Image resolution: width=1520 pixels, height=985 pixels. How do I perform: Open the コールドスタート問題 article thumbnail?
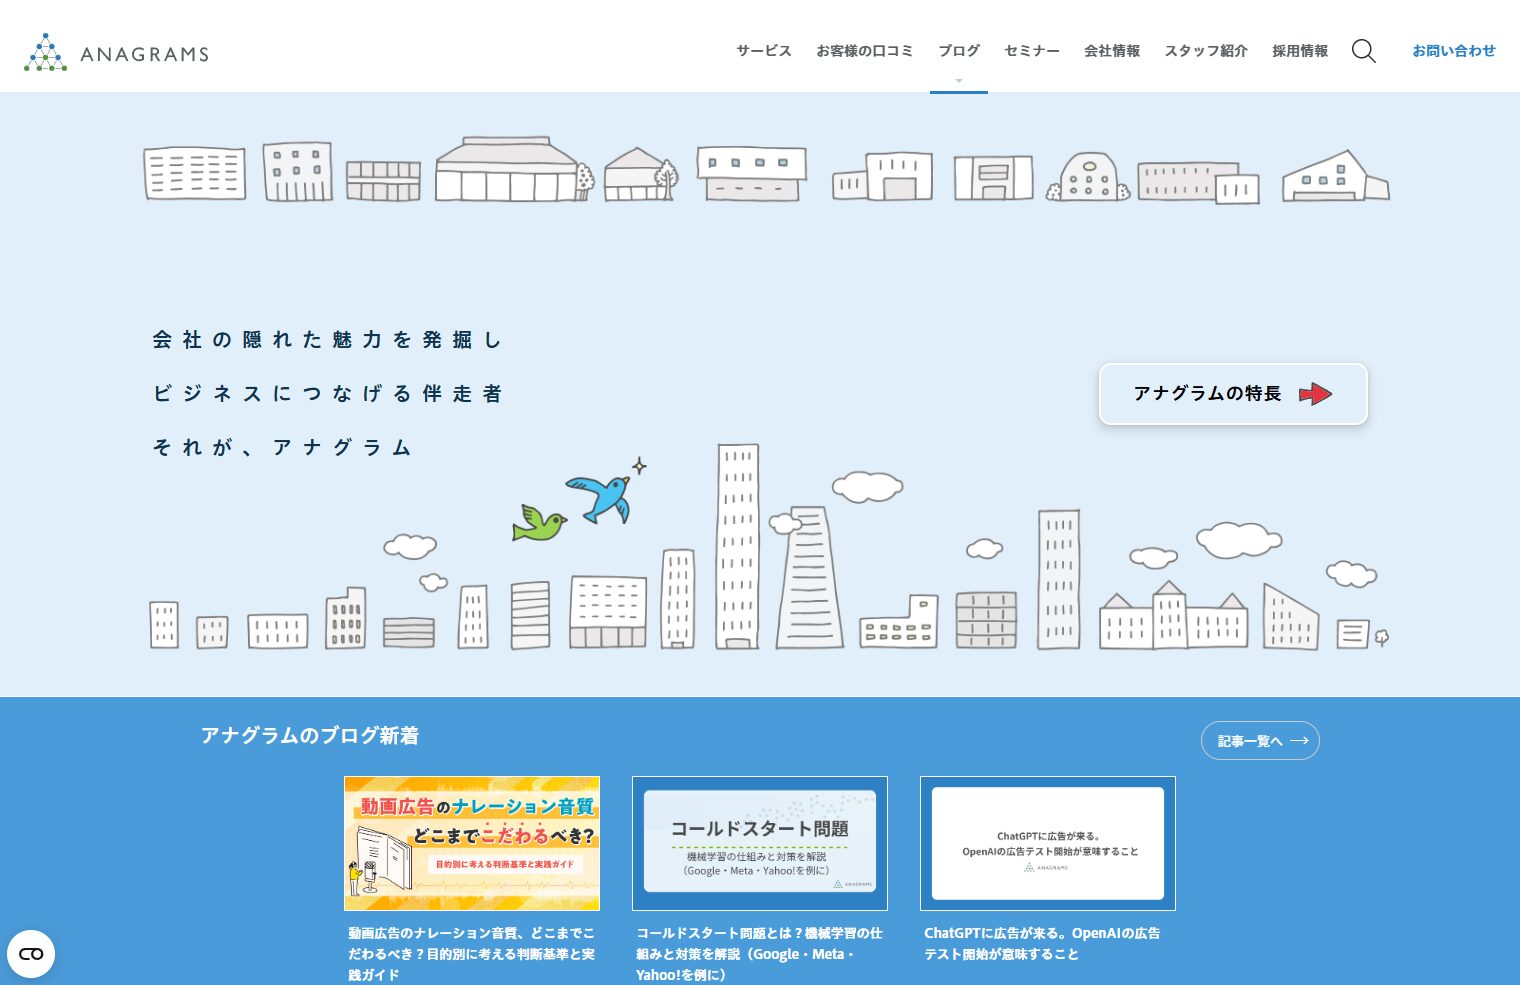tap(760, 843)
